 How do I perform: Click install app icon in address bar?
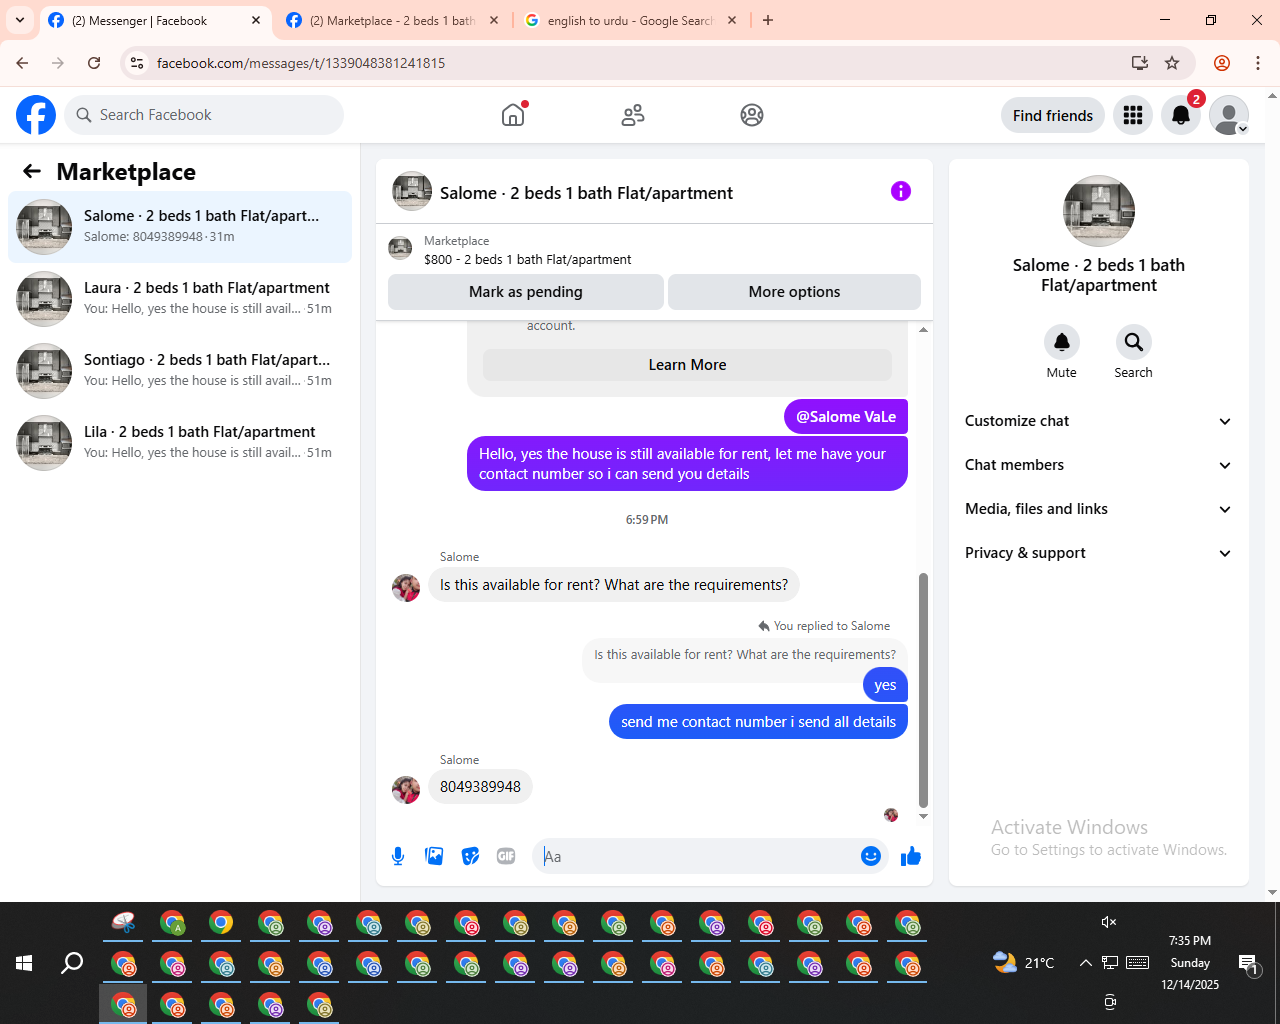(x=1140, y=63)
